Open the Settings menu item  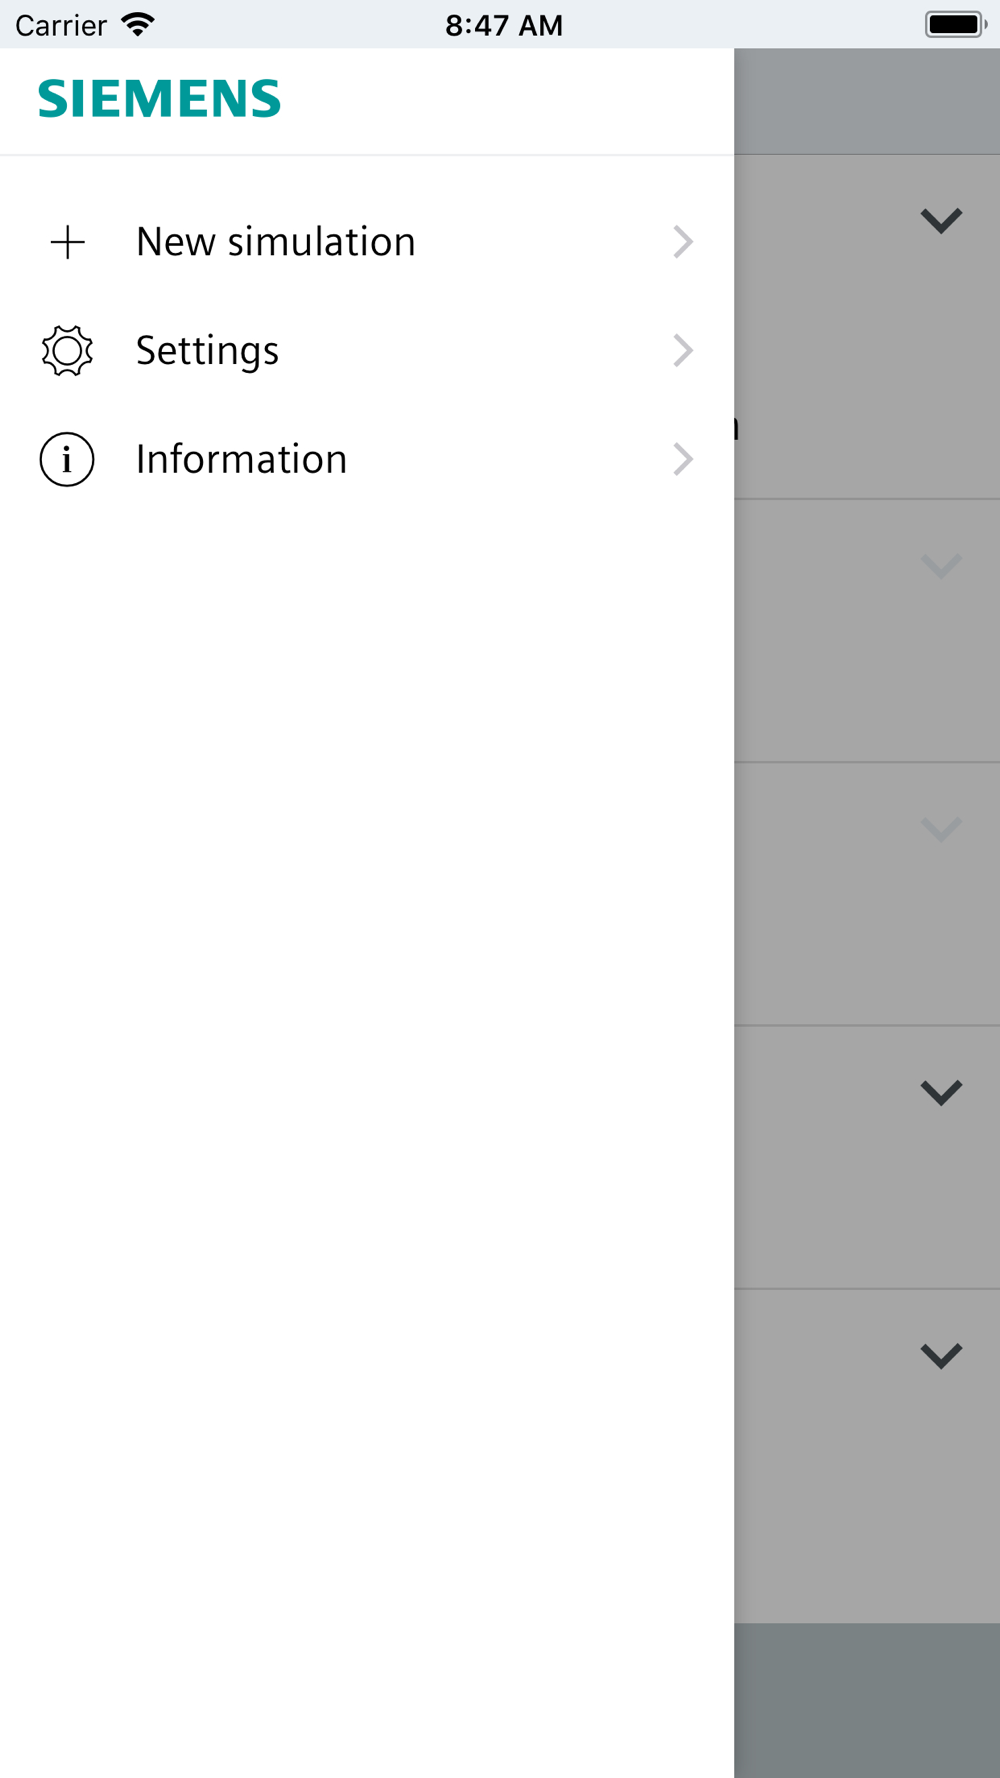click(208, 351)
